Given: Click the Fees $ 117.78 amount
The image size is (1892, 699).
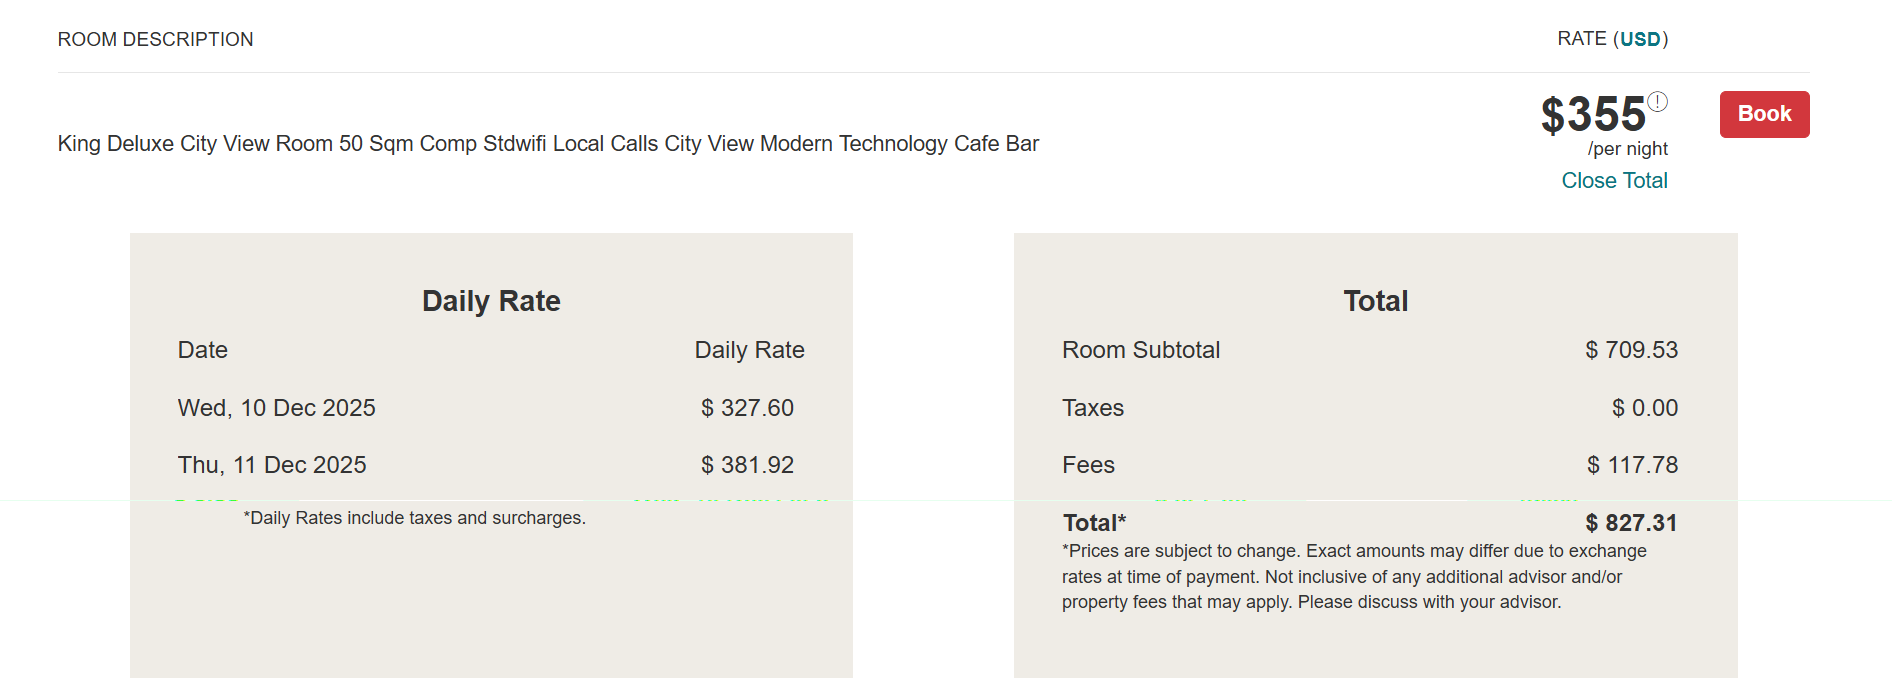Looking at the screenshot, I should tap(1632, 465).
